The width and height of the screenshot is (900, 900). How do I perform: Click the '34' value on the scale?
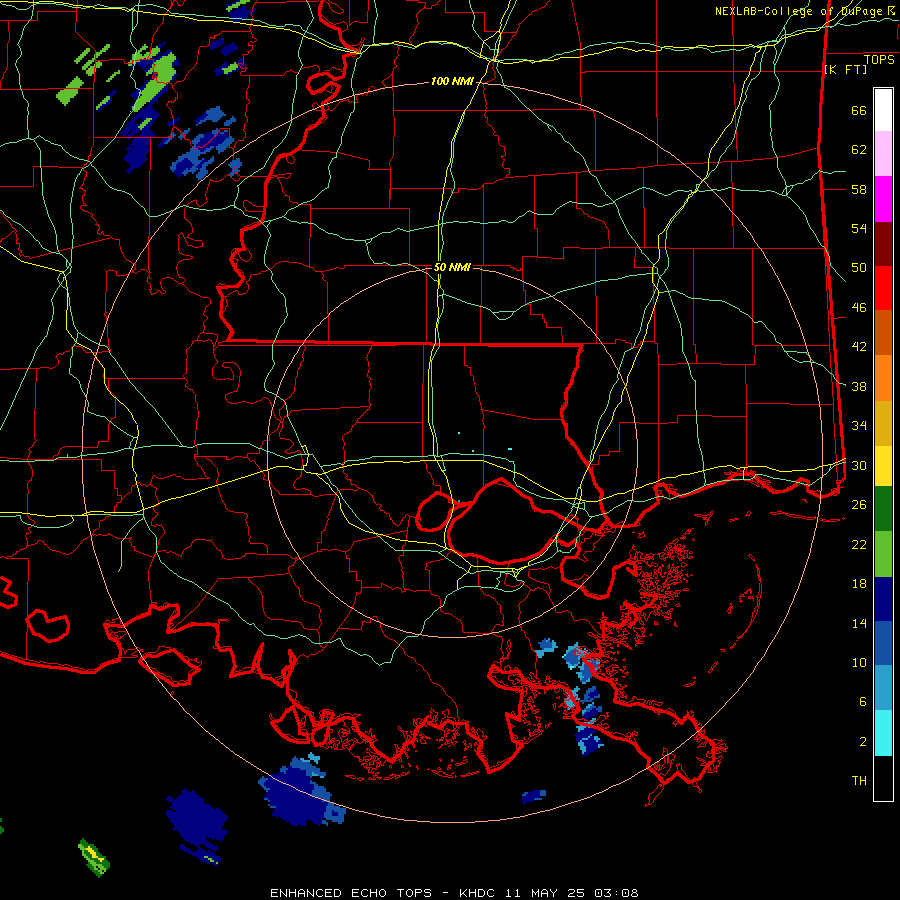tap(859, 426)
